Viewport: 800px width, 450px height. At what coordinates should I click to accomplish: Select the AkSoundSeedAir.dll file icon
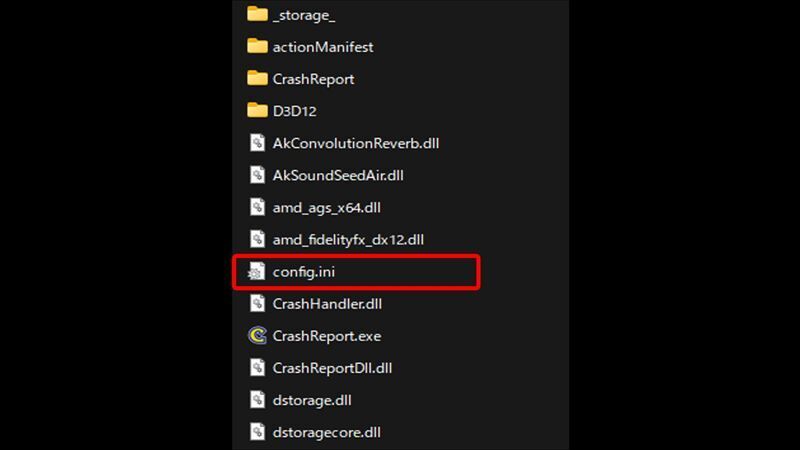coord(257,175)
